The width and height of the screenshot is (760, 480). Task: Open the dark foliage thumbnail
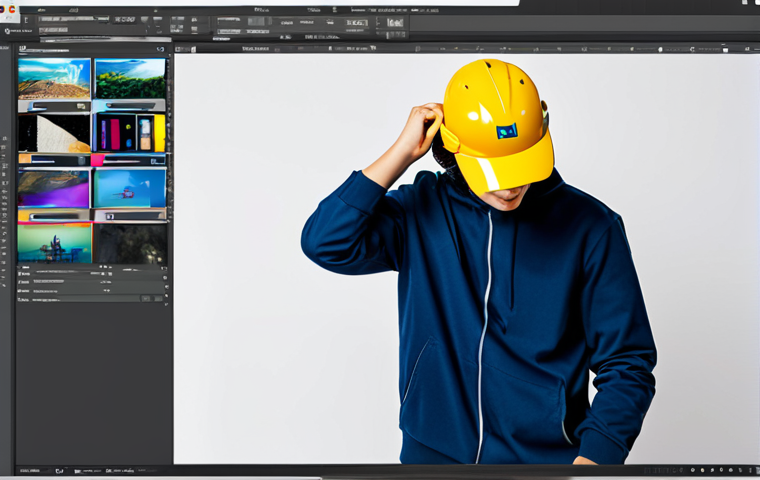click(x=131, y=244)
